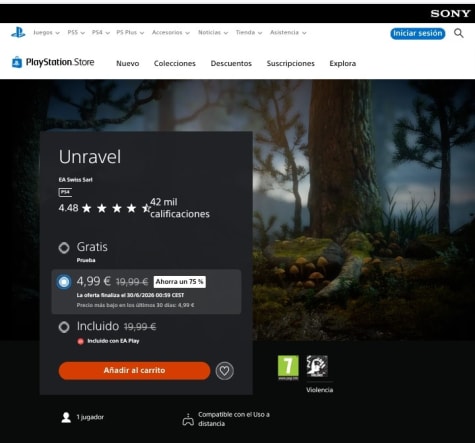Open the Descuentos store tab
Image resolution: width=475 pixels, height=443 pixels.
click(231, 63)
